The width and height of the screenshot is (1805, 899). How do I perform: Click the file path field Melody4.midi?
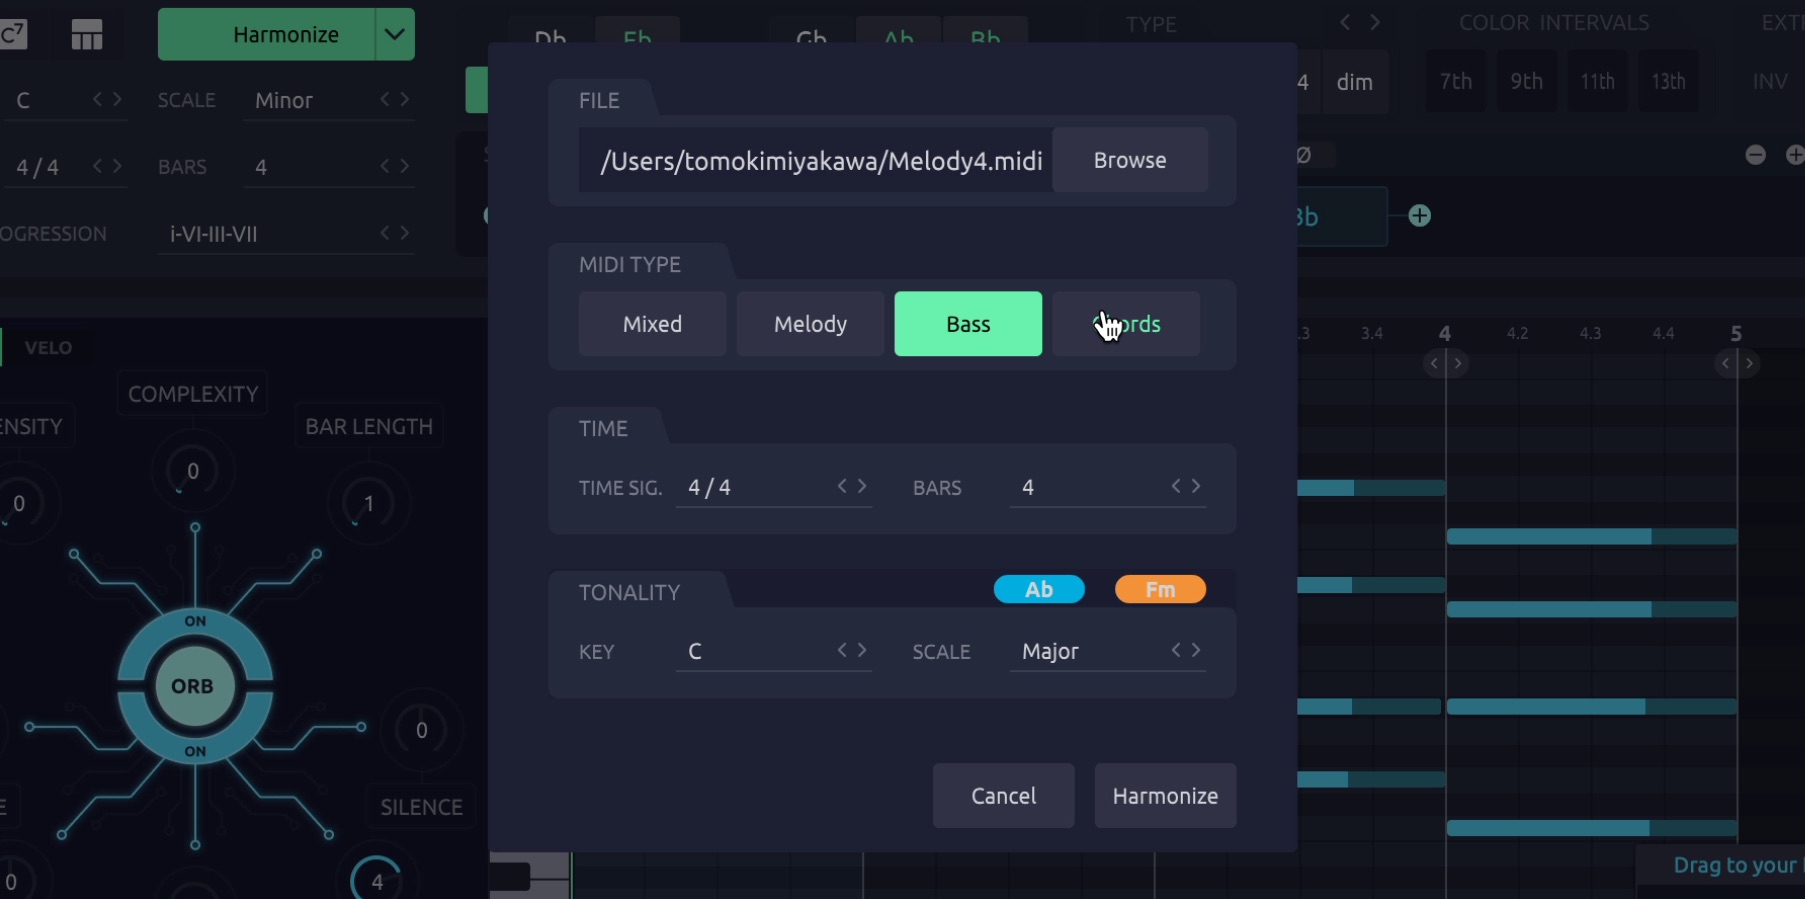pyautogui.click(x=815, y=160)
